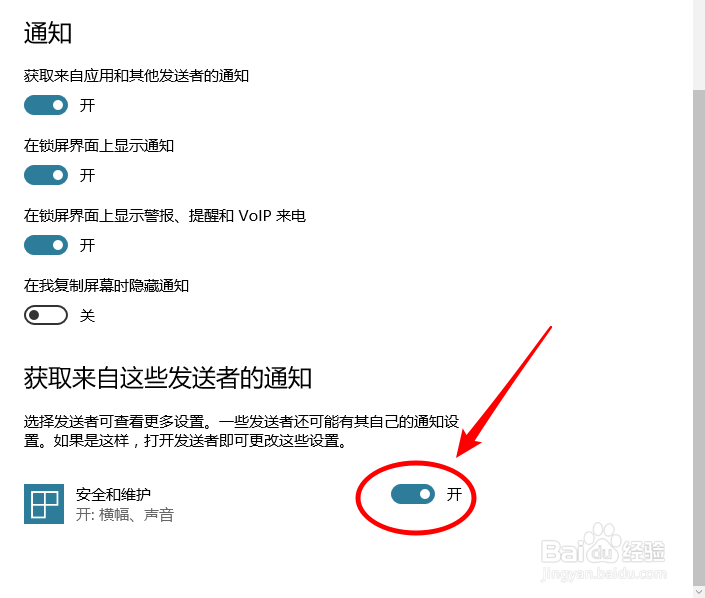Select the 获取来自这些发送者的通知 heading

(168, 378)
